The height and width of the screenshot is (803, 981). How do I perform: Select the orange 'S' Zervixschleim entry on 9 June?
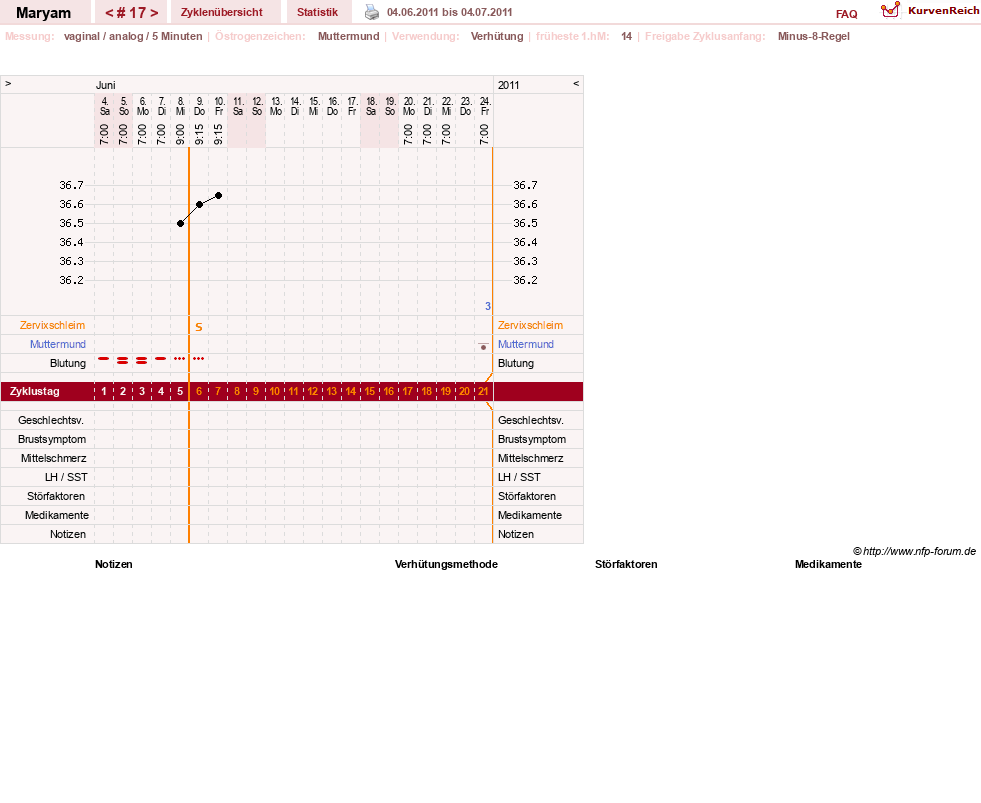click(199, 327)
